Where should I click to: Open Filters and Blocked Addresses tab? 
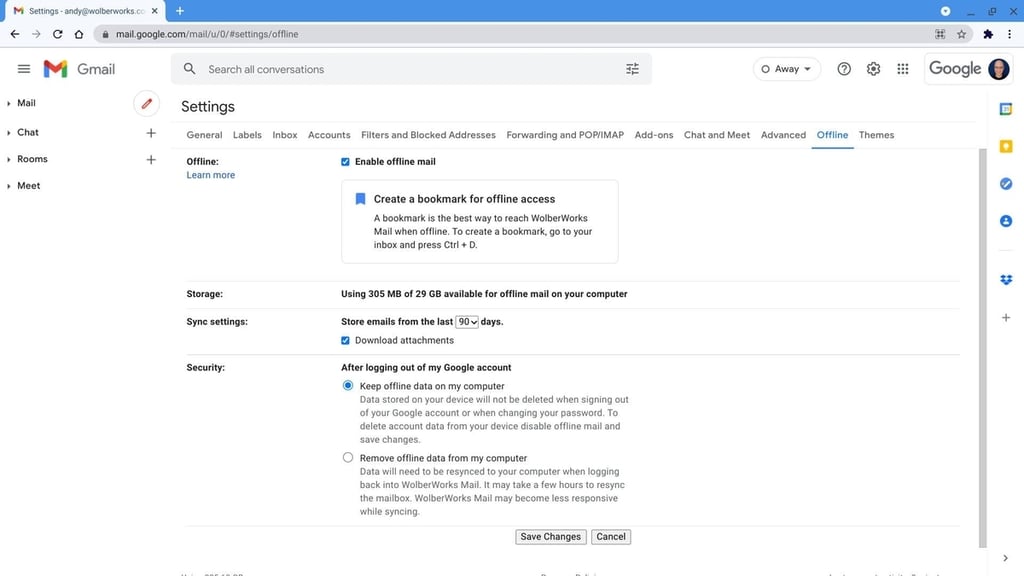coord(428,135)
